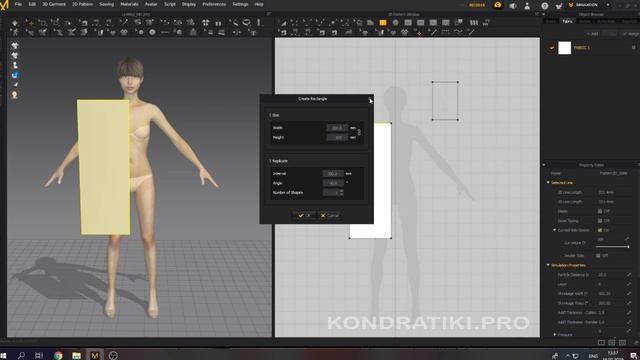Click the pause-bars icon in the 3D toolbar
Screen dimensions: 640x360
218,23
